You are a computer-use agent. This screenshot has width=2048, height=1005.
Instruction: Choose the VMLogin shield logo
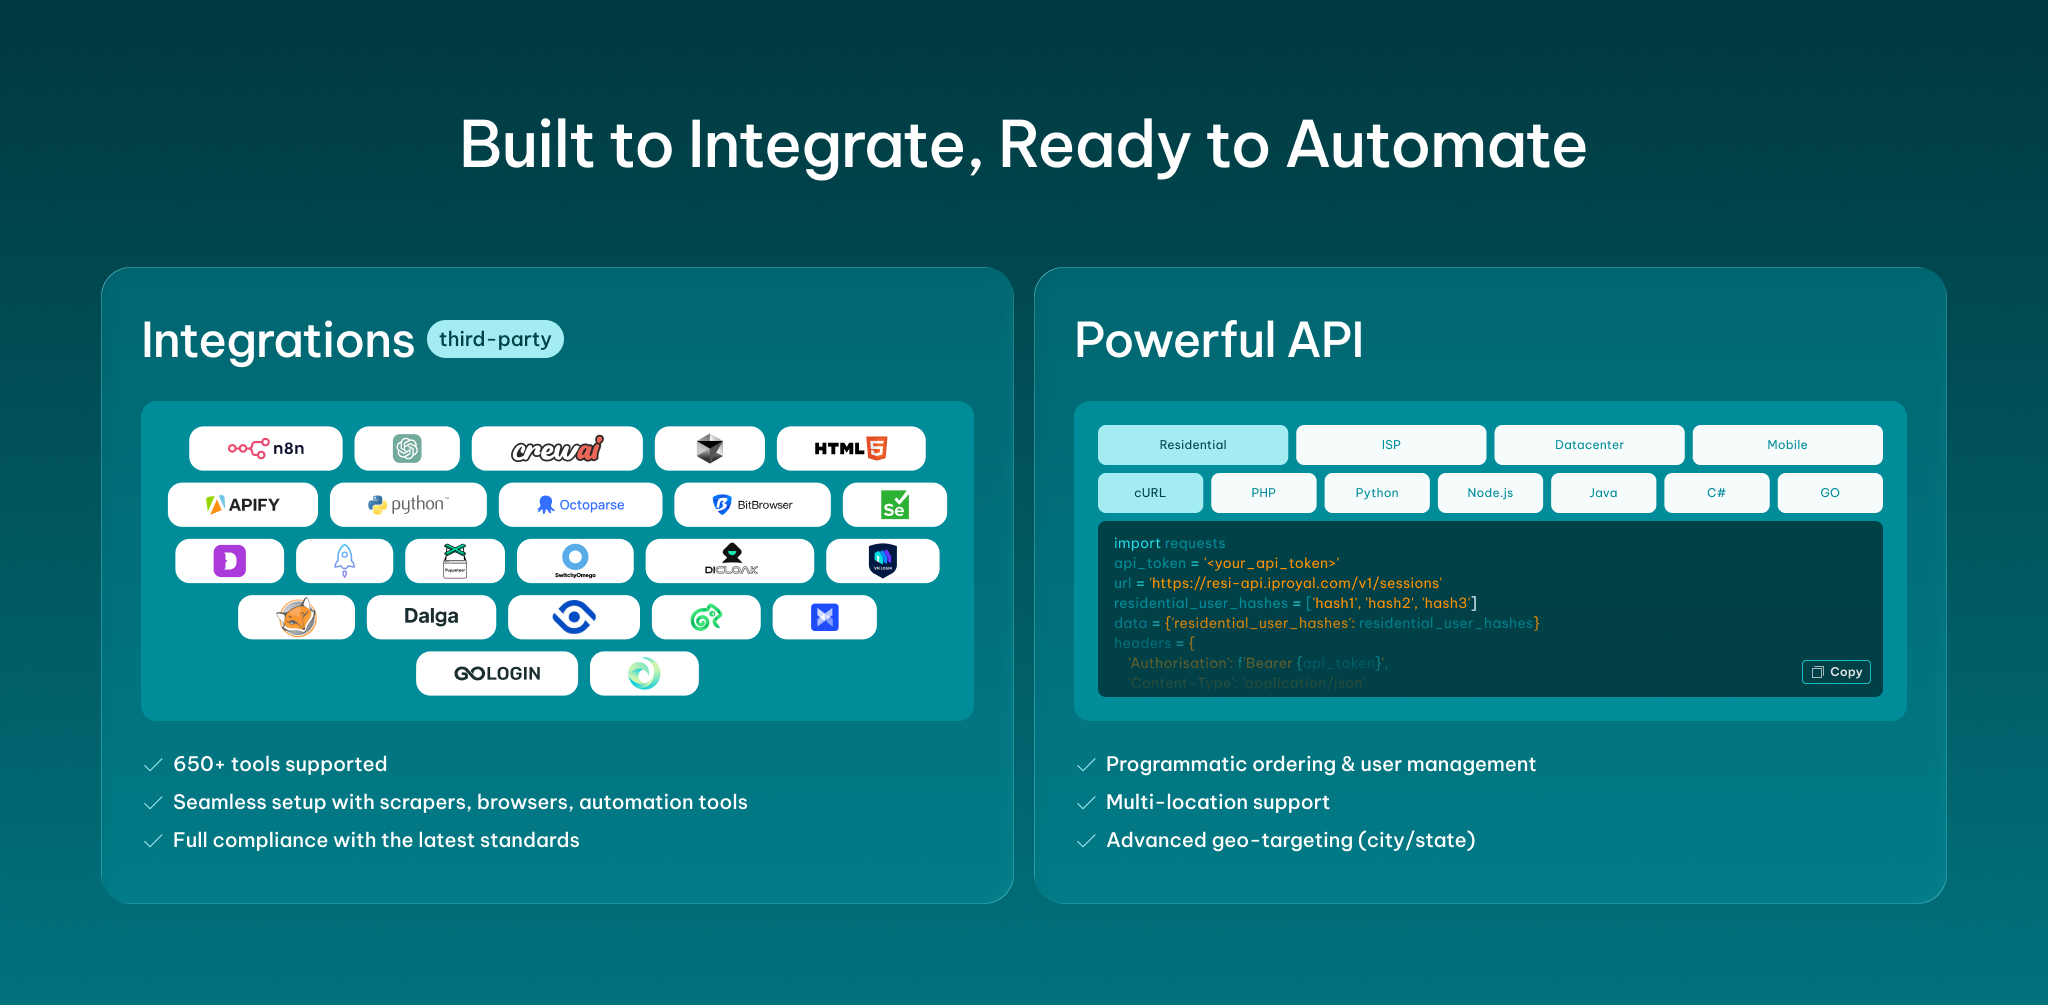click(883, 561)
